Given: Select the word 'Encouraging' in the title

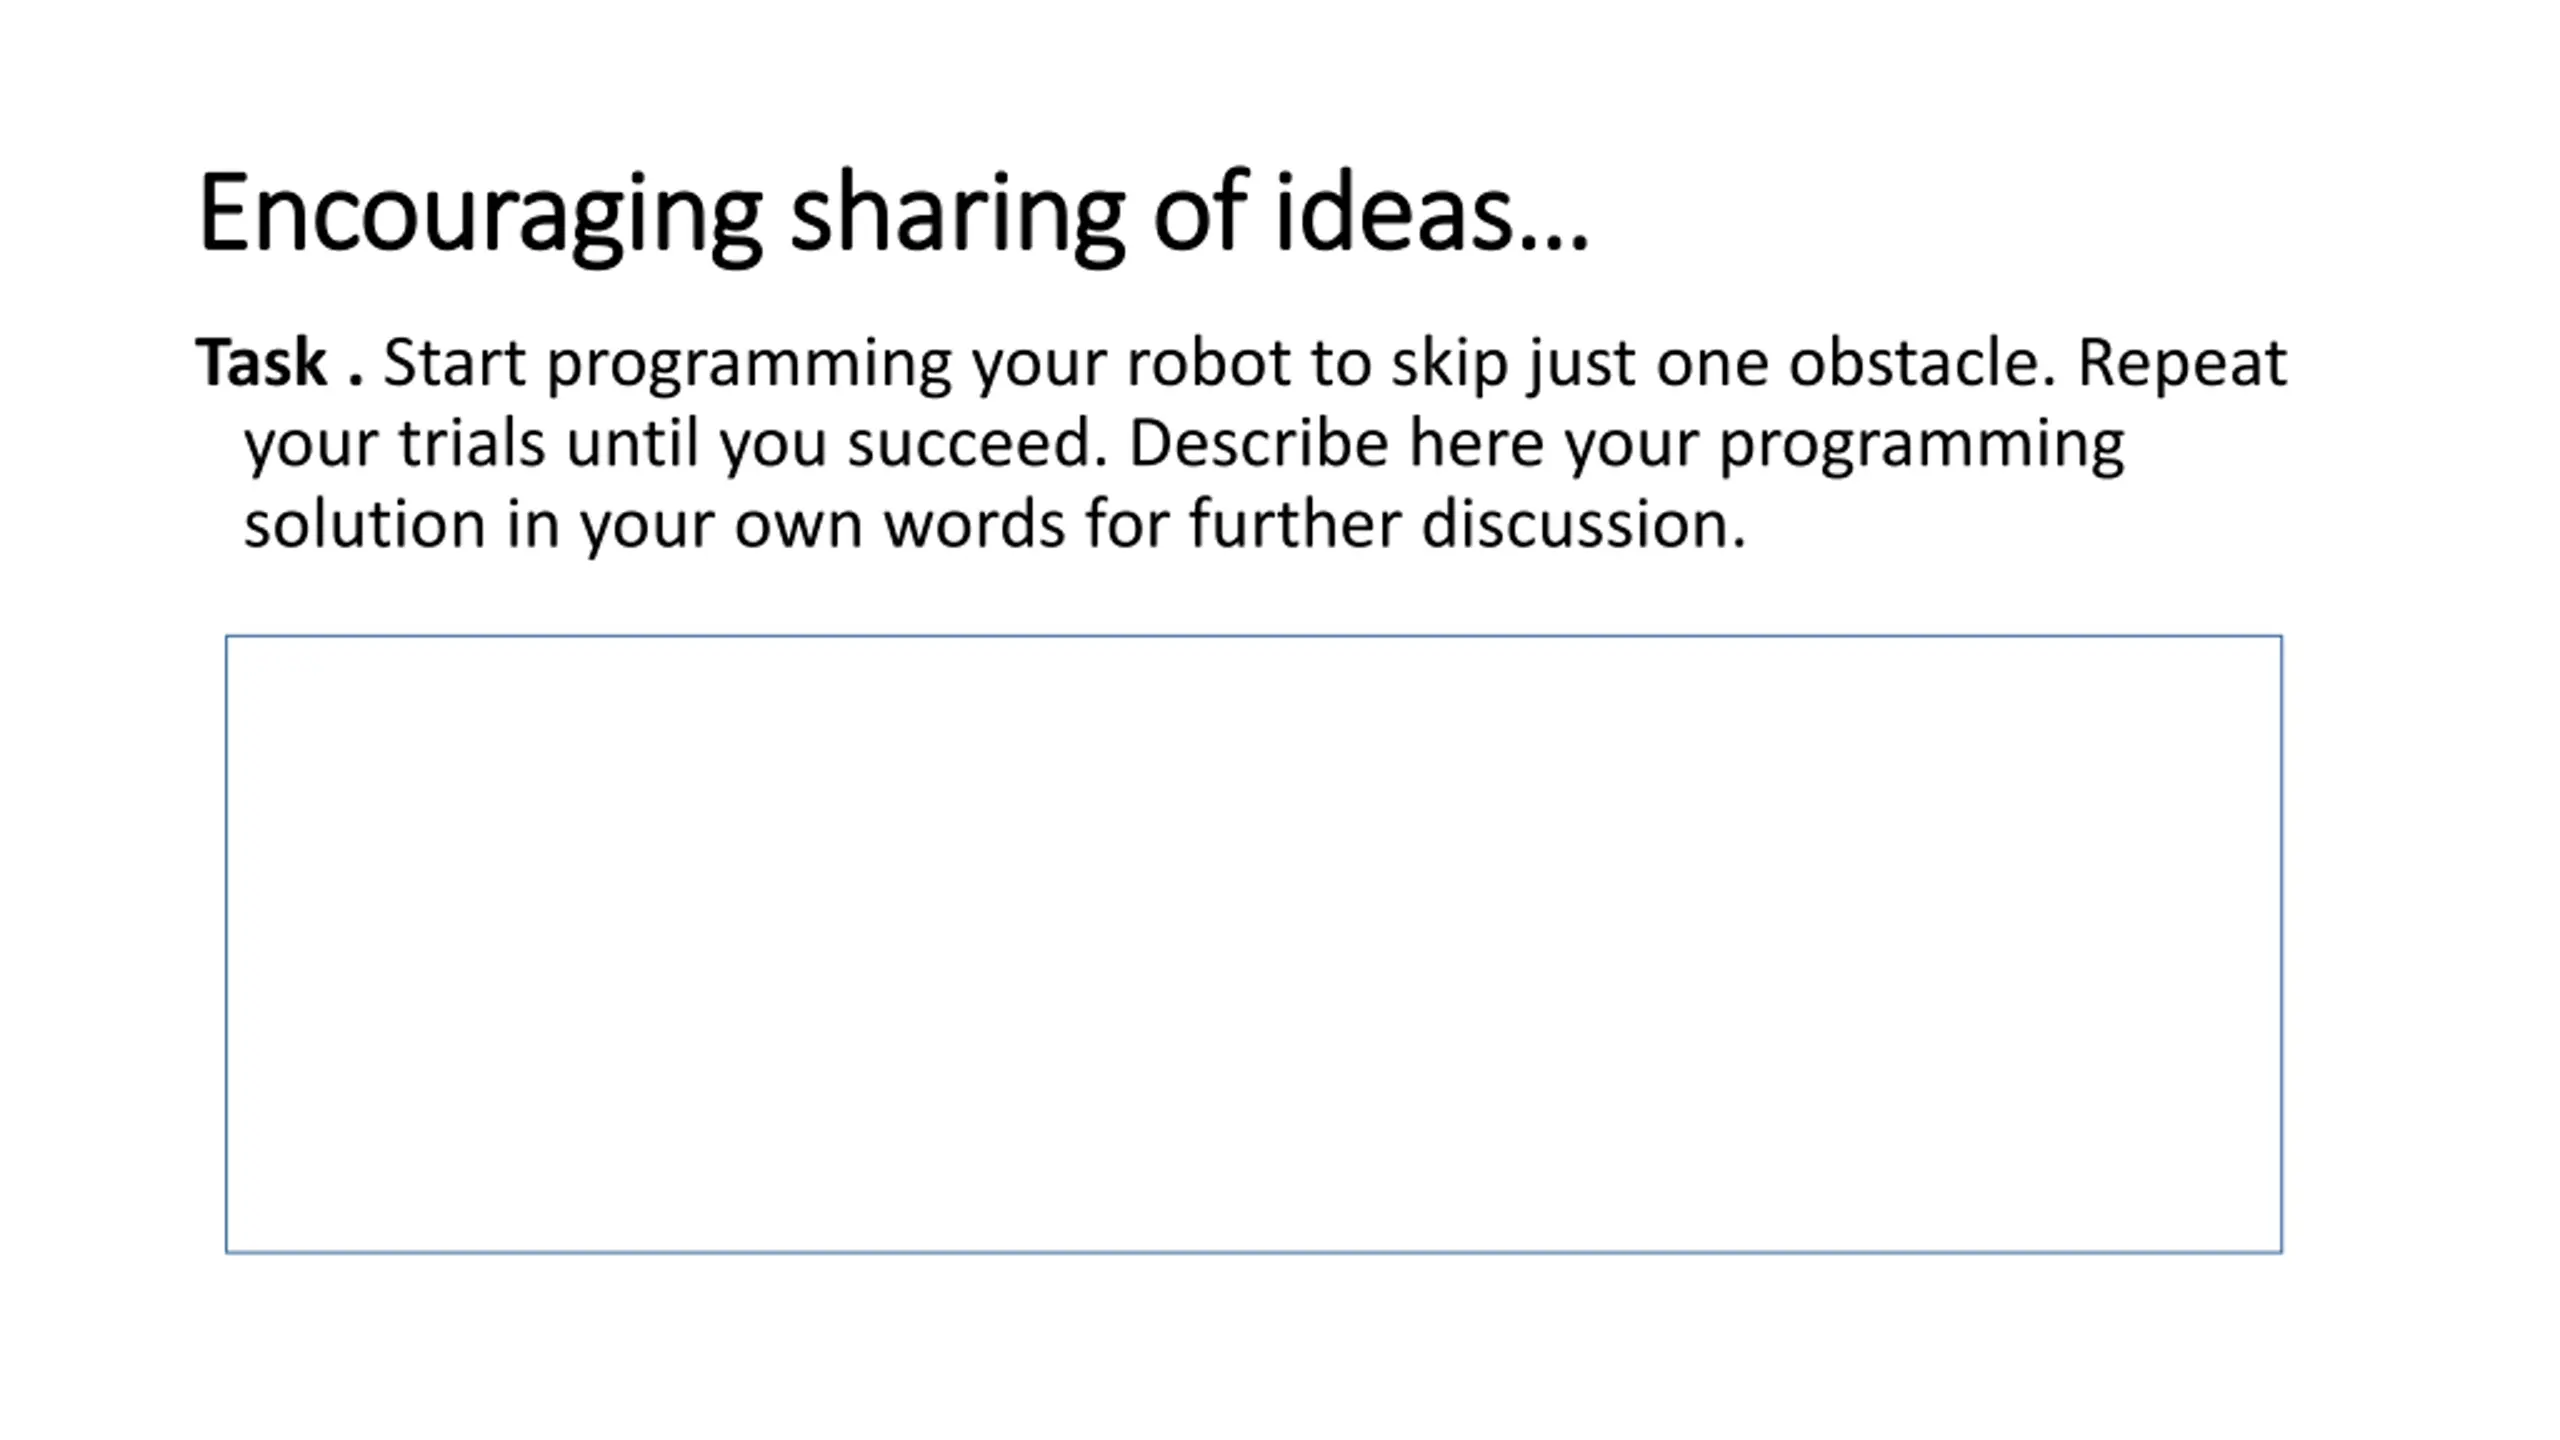Looking at the screenshot, I should coord(480,215).
